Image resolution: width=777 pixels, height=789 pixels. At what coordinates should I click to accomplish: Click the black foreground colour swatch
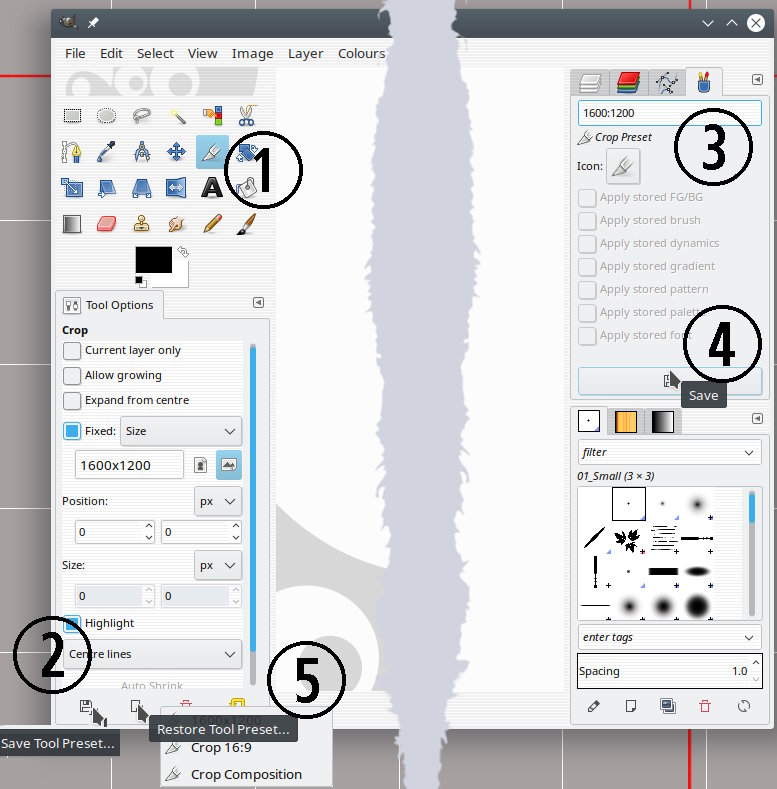pyautogui.click(x=153, y=259)
